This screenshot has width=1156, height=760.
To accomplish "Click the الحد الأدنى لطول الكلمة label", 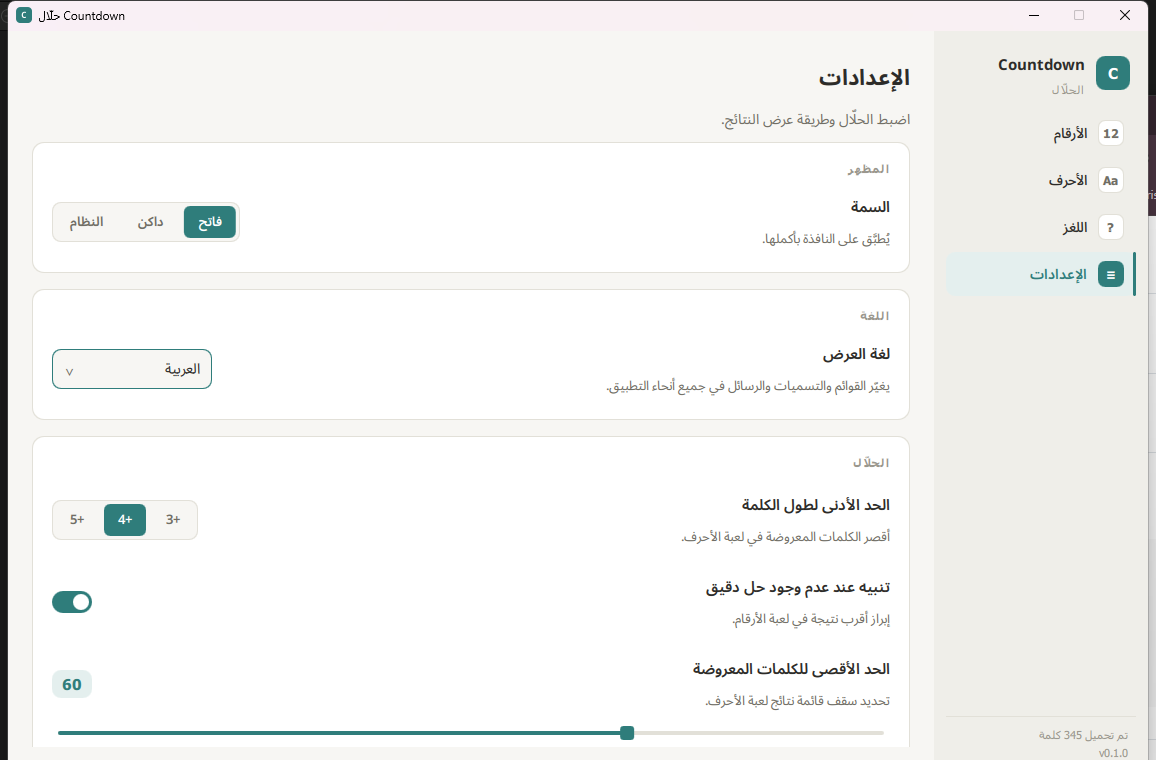I will pos(815,505).
